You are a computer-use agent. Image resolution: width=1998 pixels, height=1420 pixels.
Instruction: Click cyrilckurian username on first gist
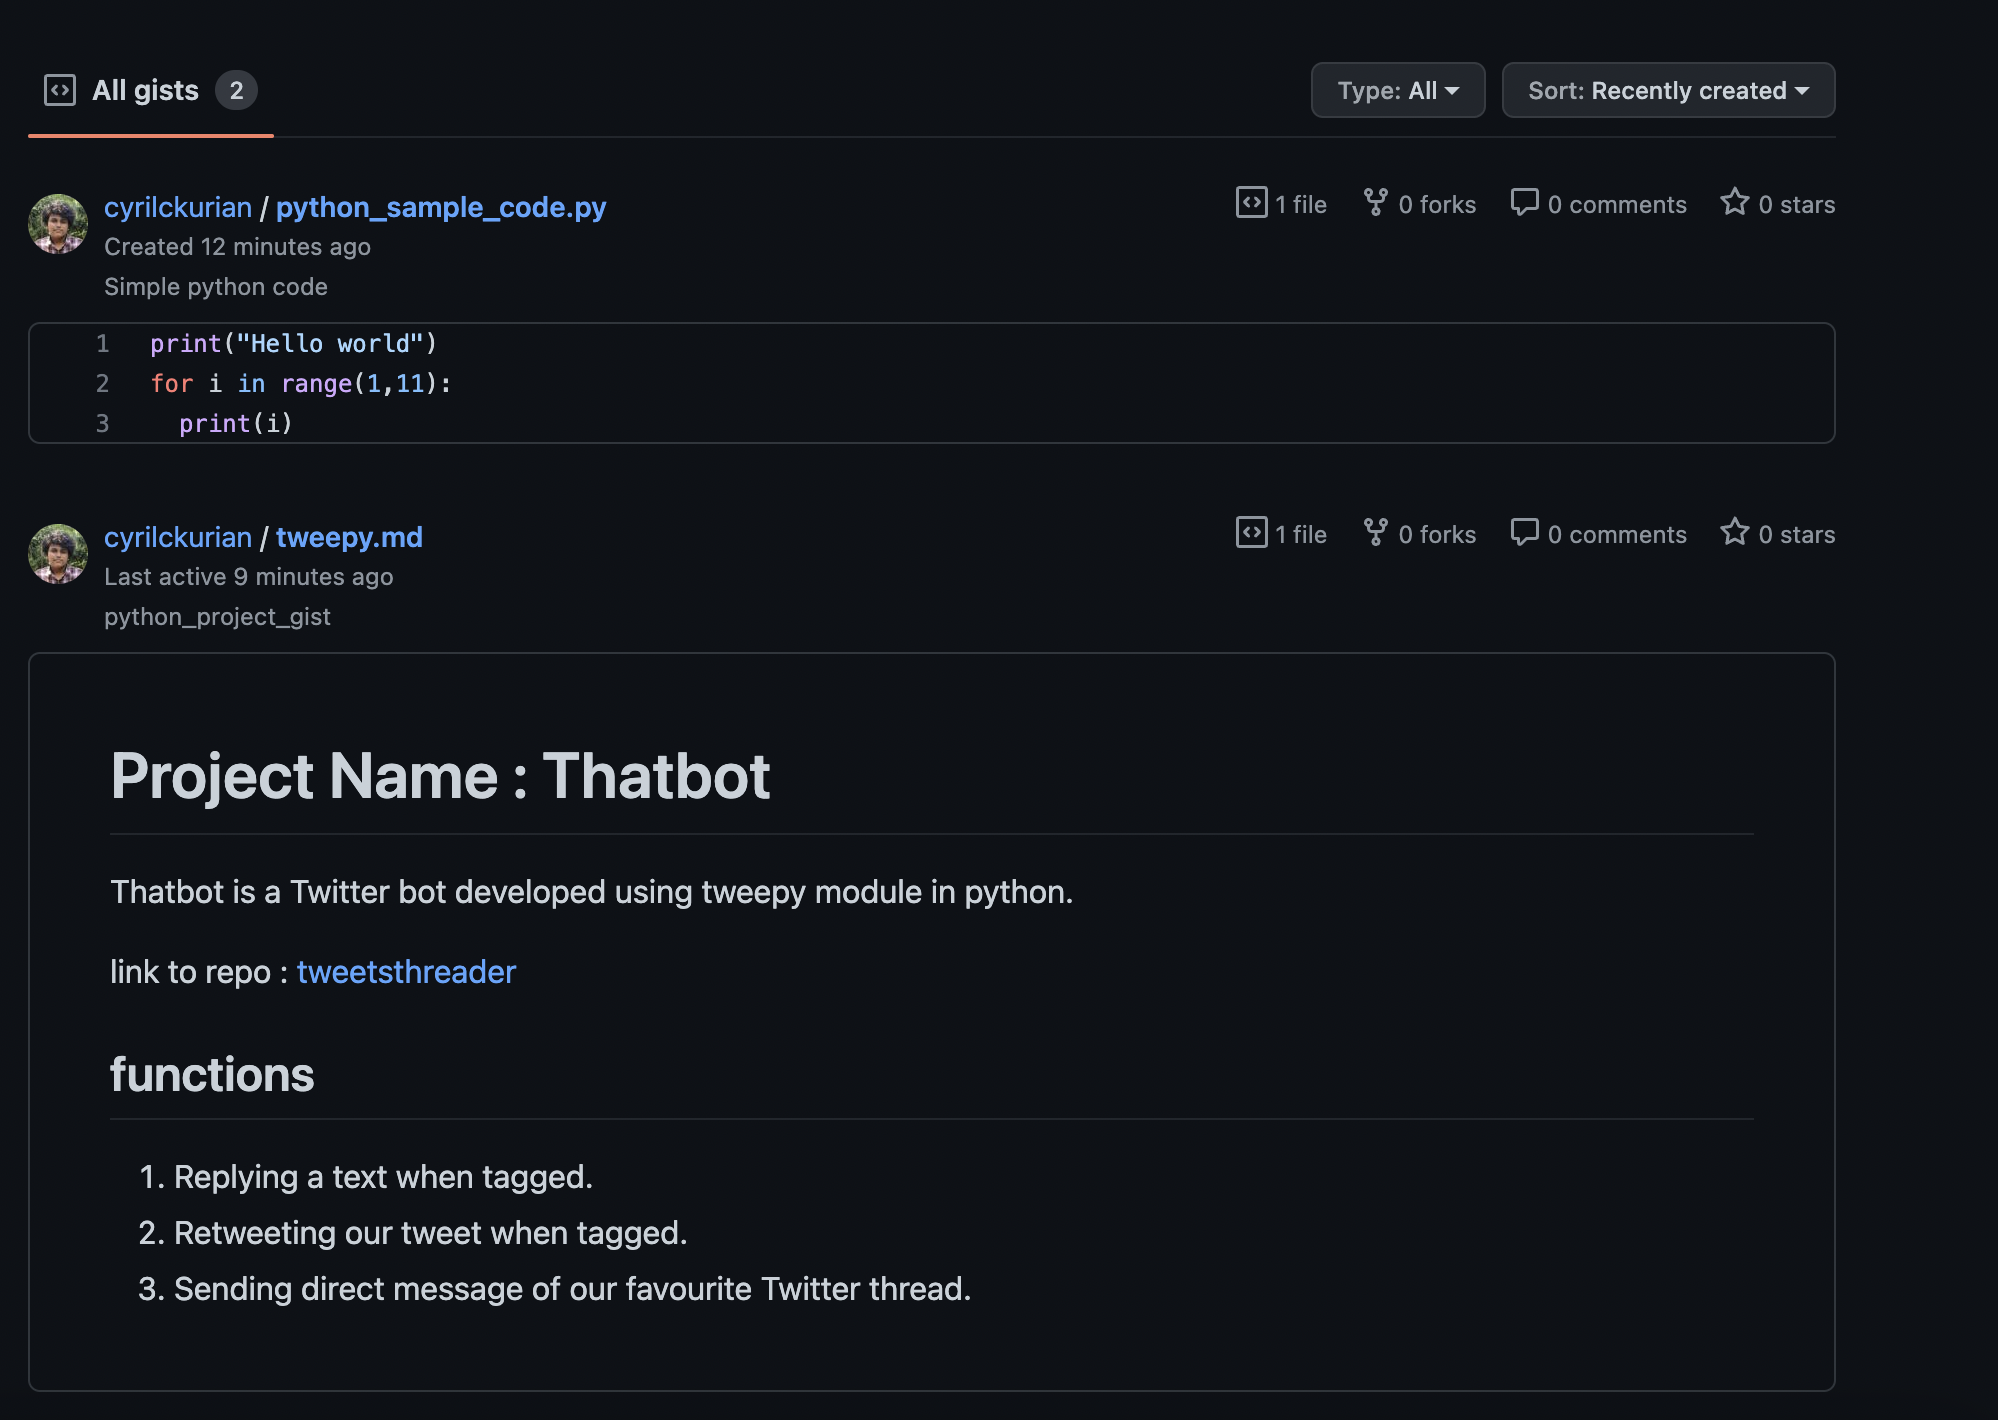point(178,207)
